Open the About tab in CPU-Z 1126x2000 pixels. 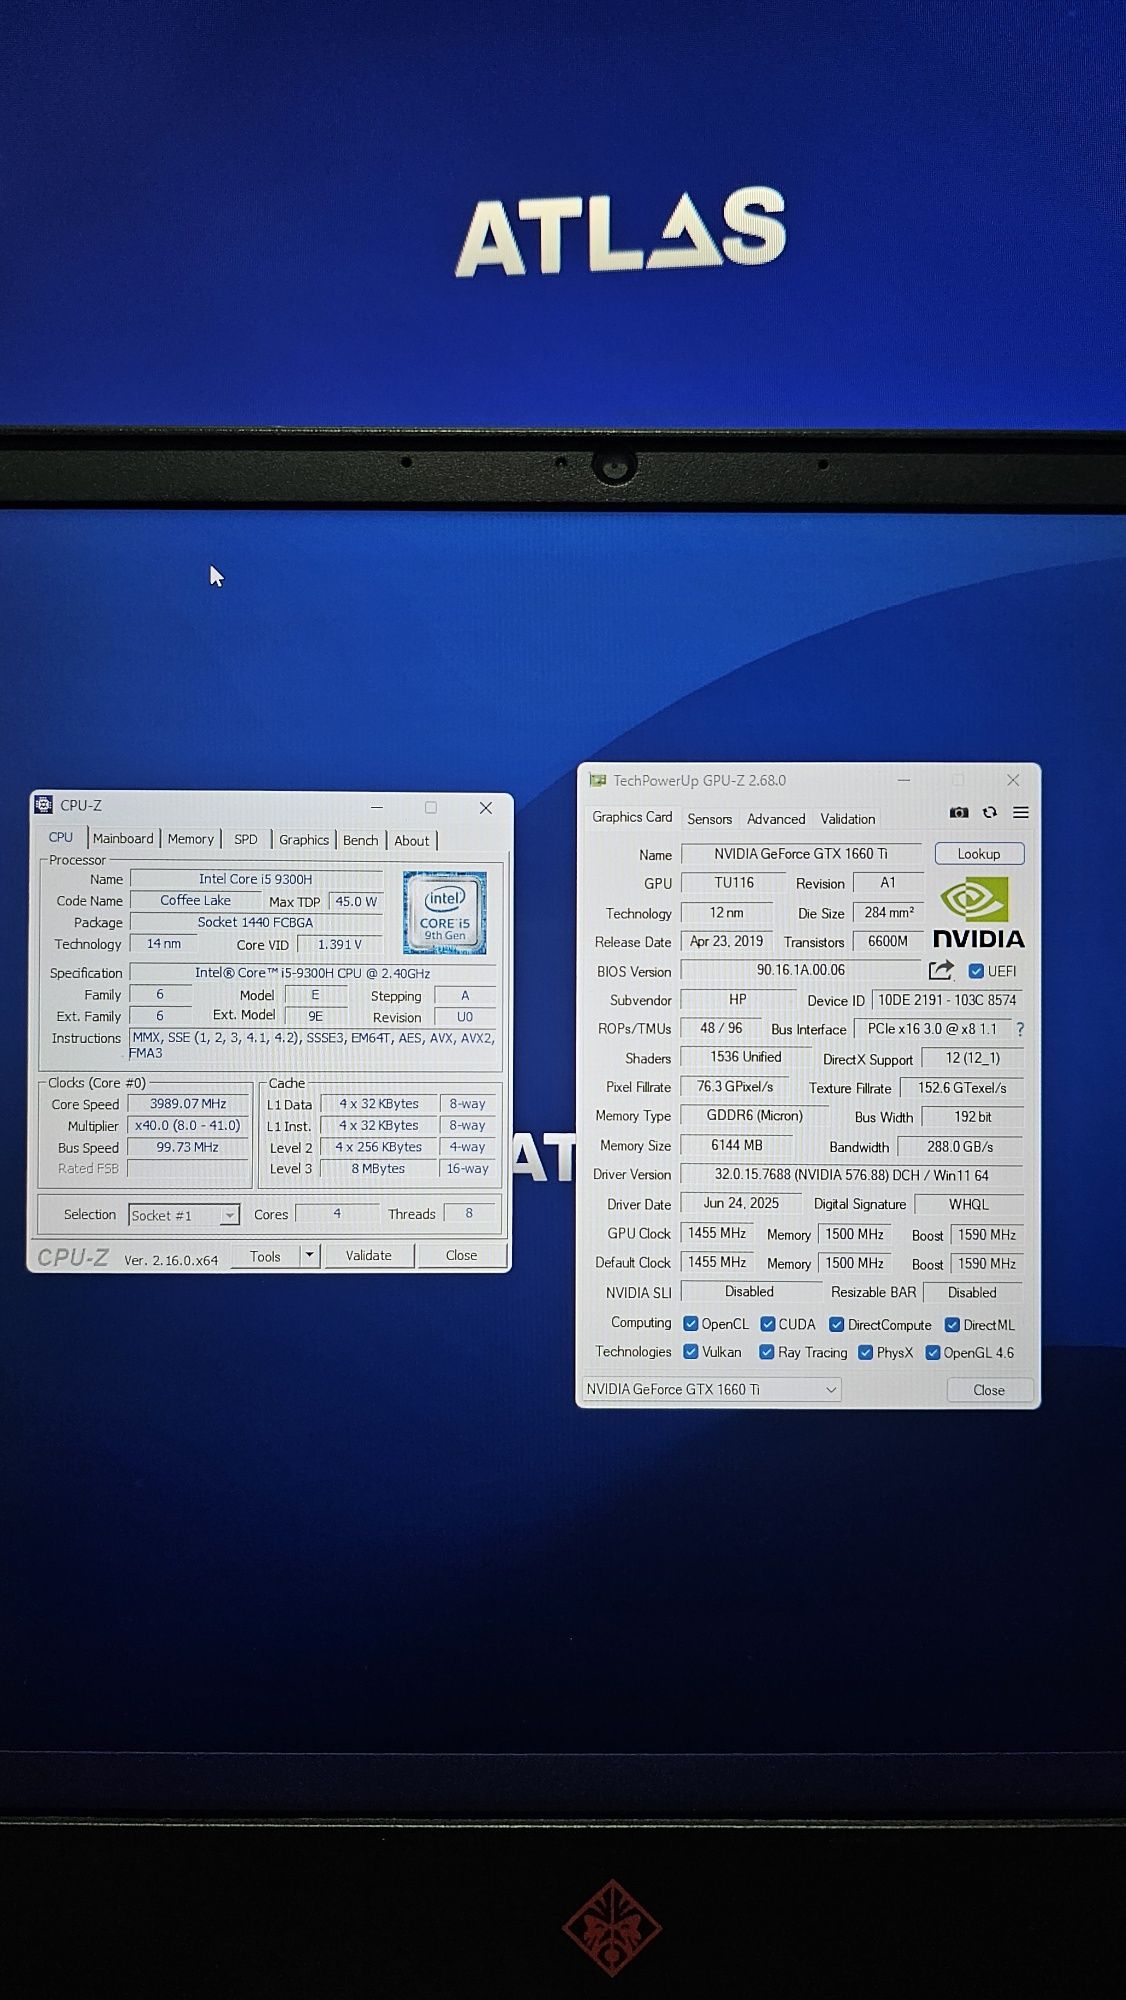(412, 841)
